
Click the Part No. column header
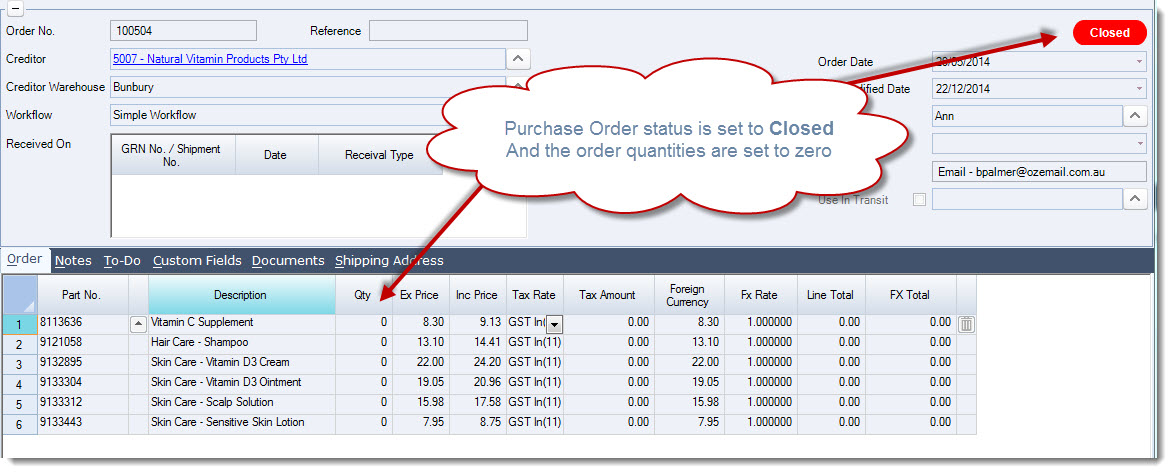(82, 294)
